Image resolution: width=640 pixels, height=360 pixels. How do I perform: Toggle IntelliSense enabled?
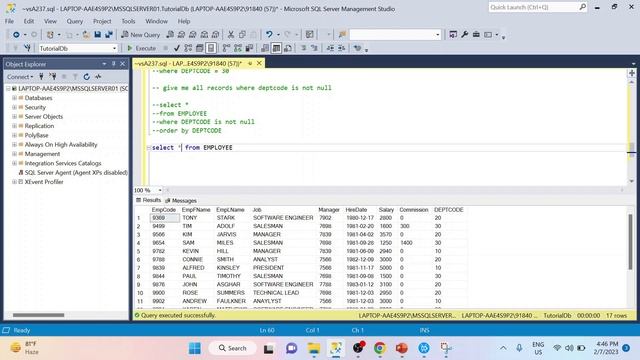tap(211, 48)
